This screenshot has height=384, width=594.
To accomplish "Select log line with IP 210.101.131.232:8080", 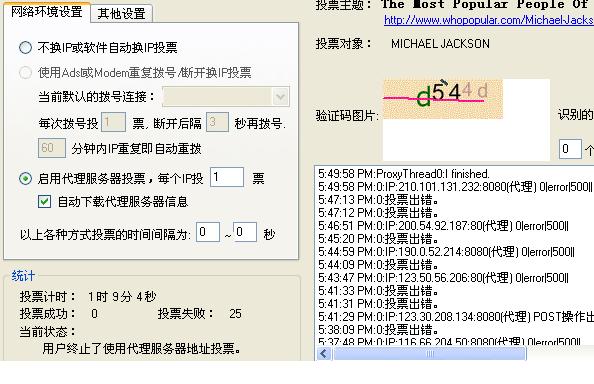I will pos(455,187).
